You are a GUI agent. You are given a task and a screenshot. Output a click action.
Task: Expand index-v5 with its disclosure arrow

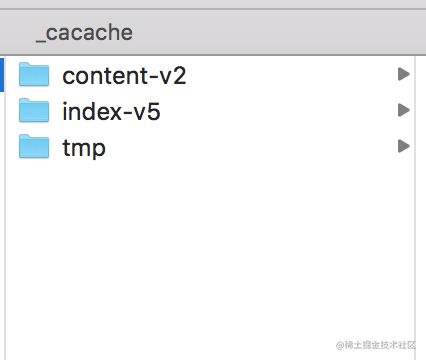[404, 110]
